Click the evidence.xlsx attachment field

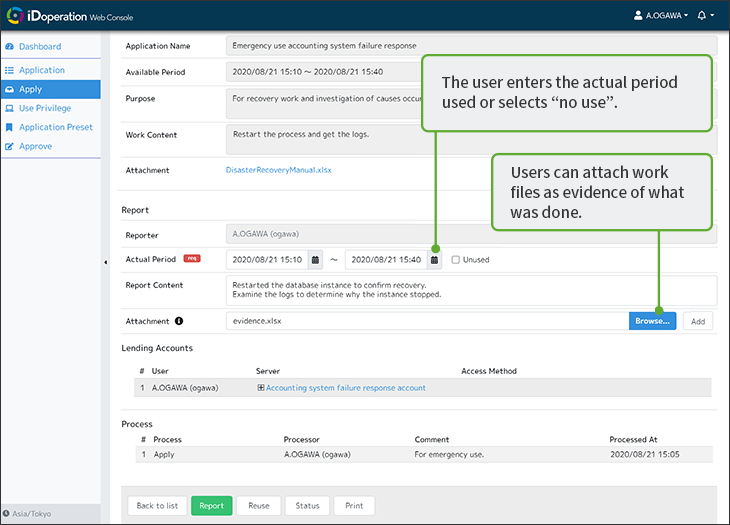click(x=427, y=321)
